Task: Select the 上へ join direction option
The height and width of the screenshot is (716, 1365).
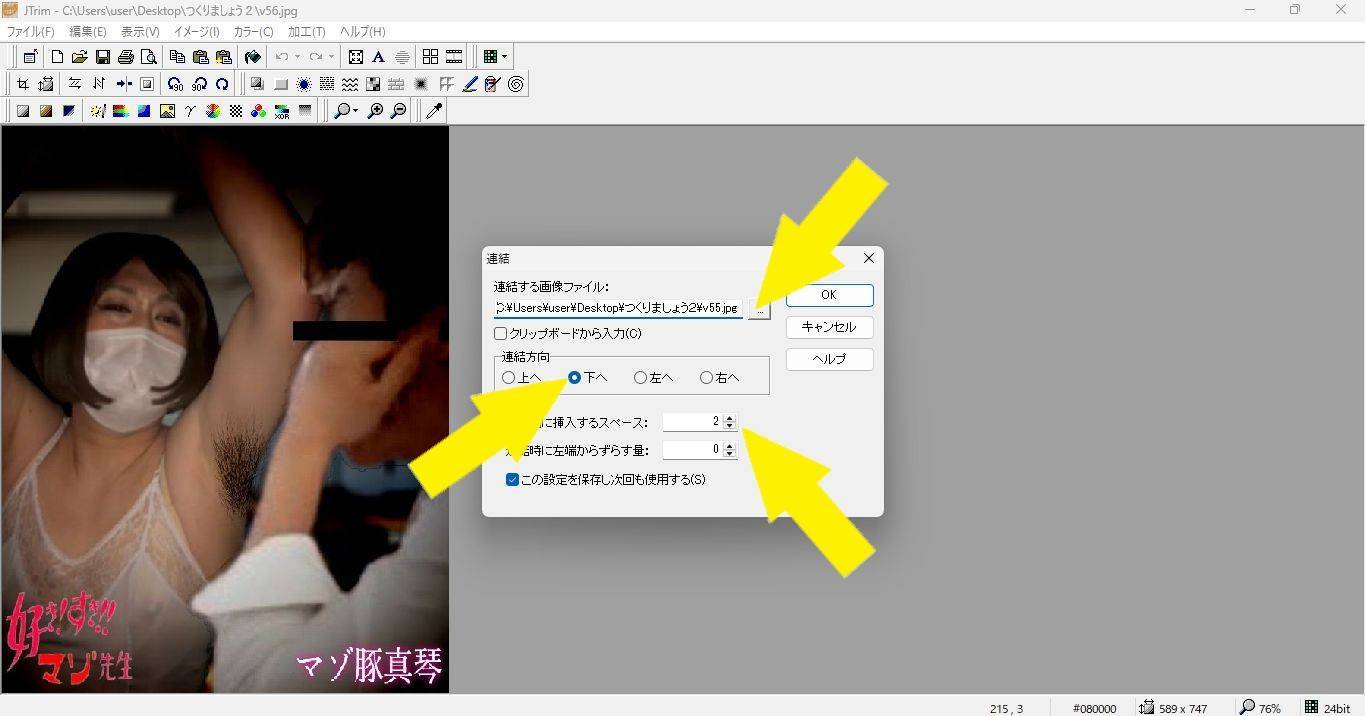Action: pyautogui.click(x=509, y=377)
